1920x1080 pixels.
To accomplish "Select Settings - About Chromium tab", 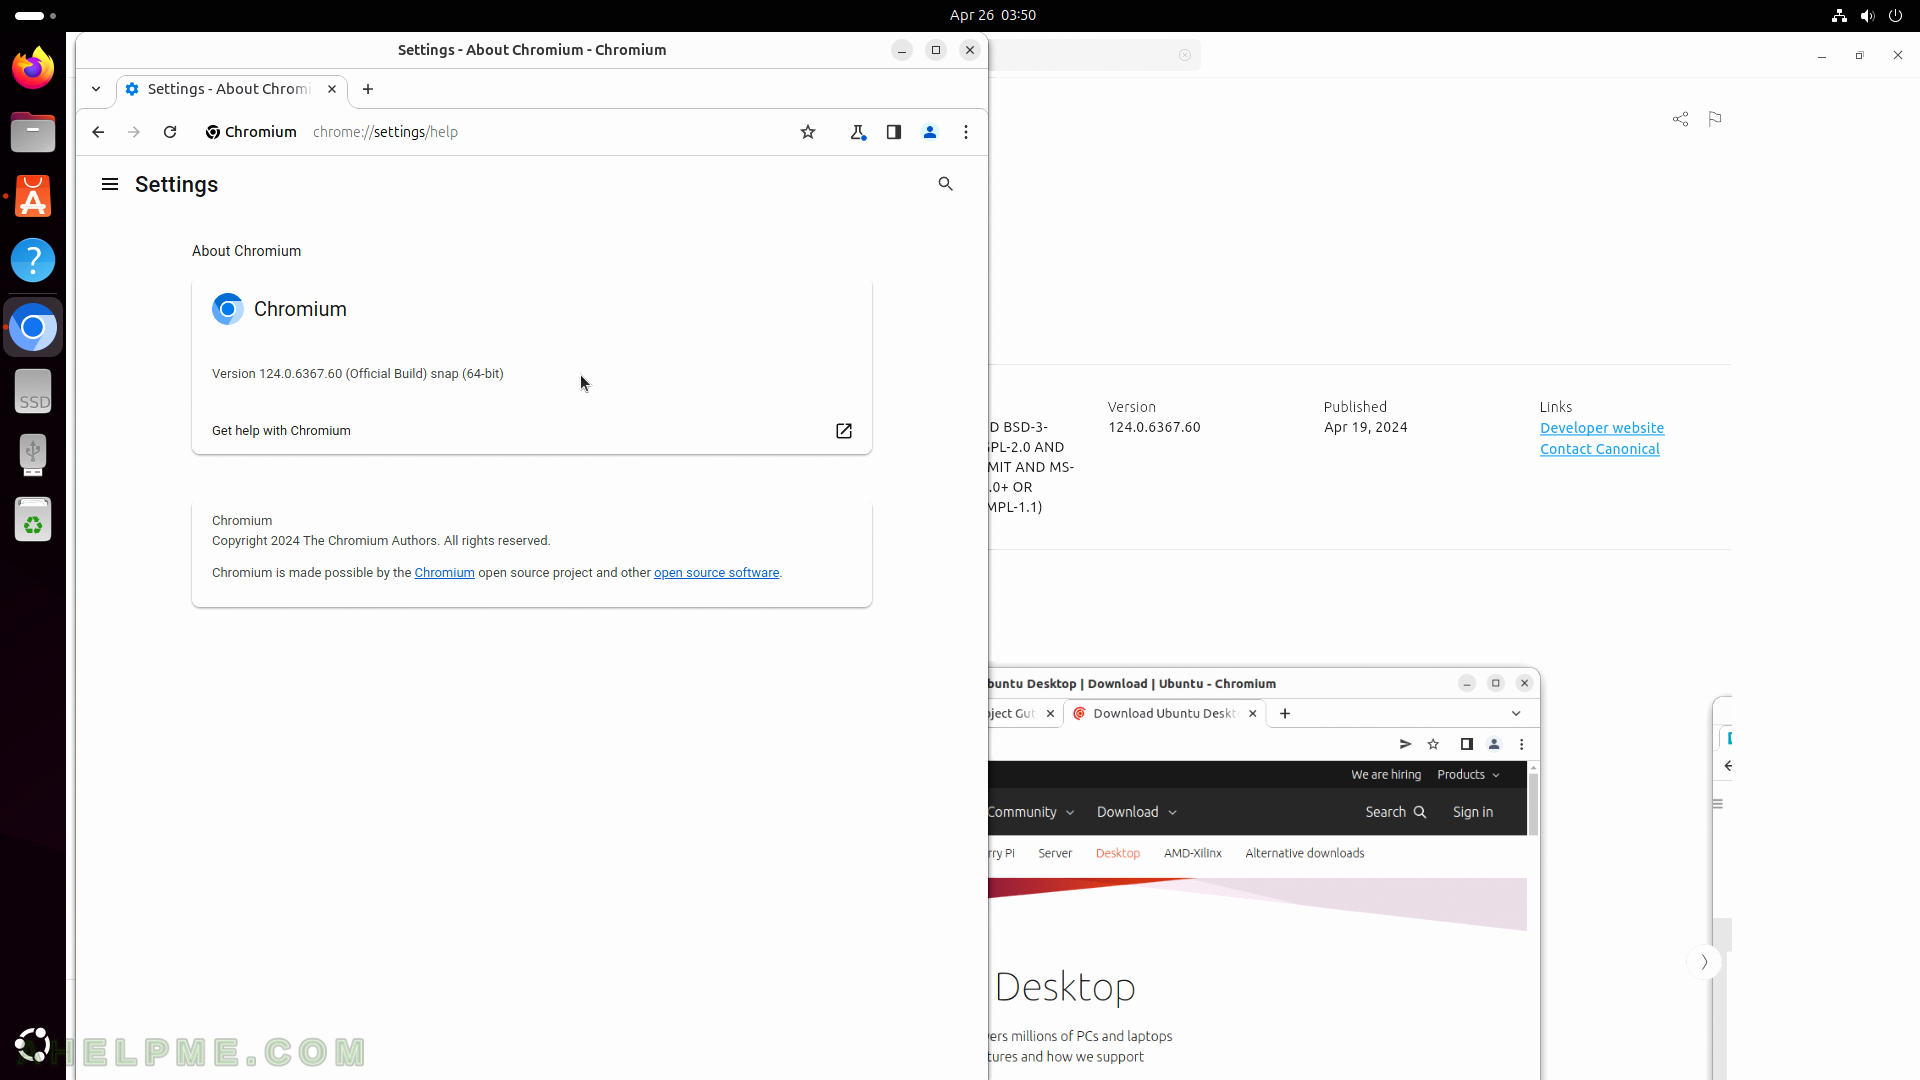I will [x=230, y=89].
